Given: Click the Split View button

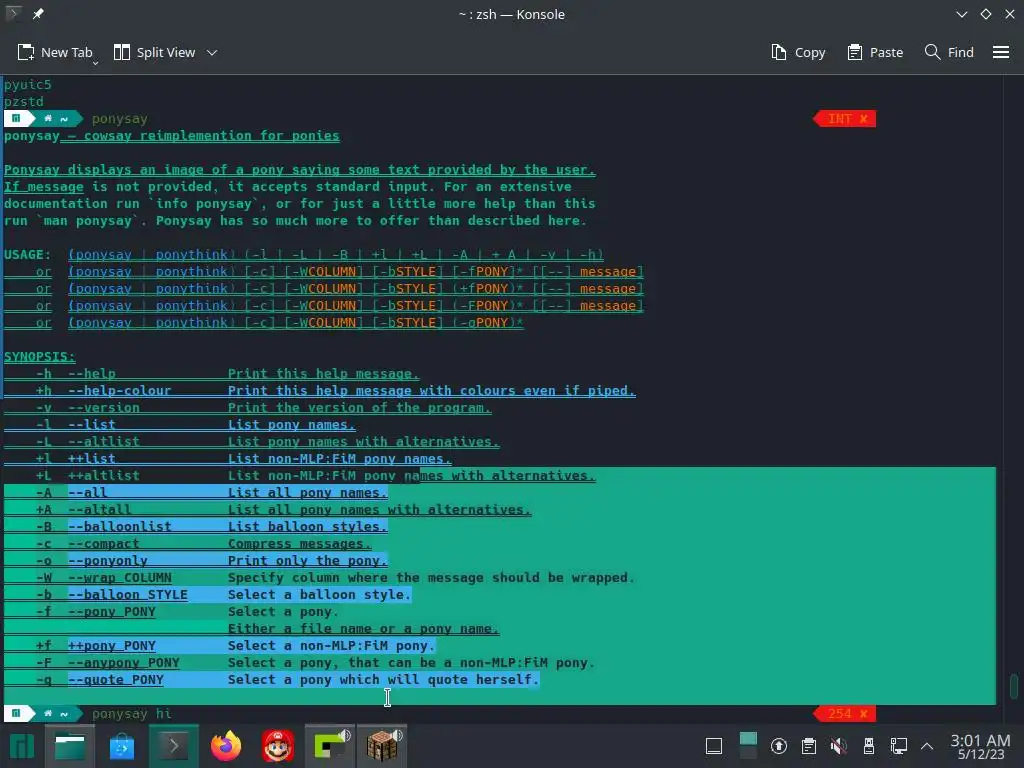Looking at the screenshot, I should 155,52.
